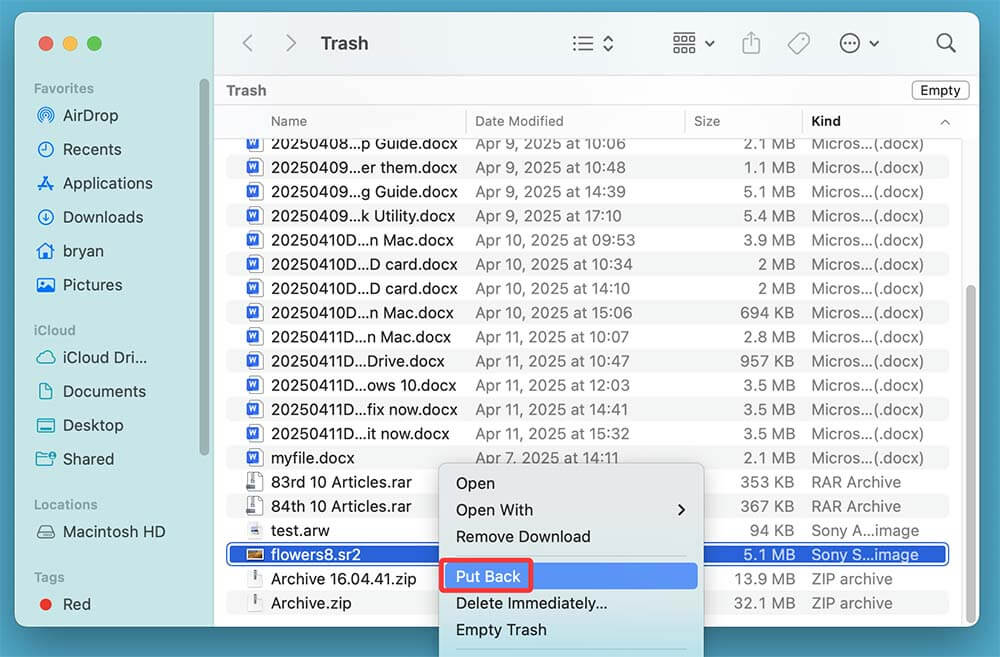Select Empty Trash in the context menu

pos(501,630)
